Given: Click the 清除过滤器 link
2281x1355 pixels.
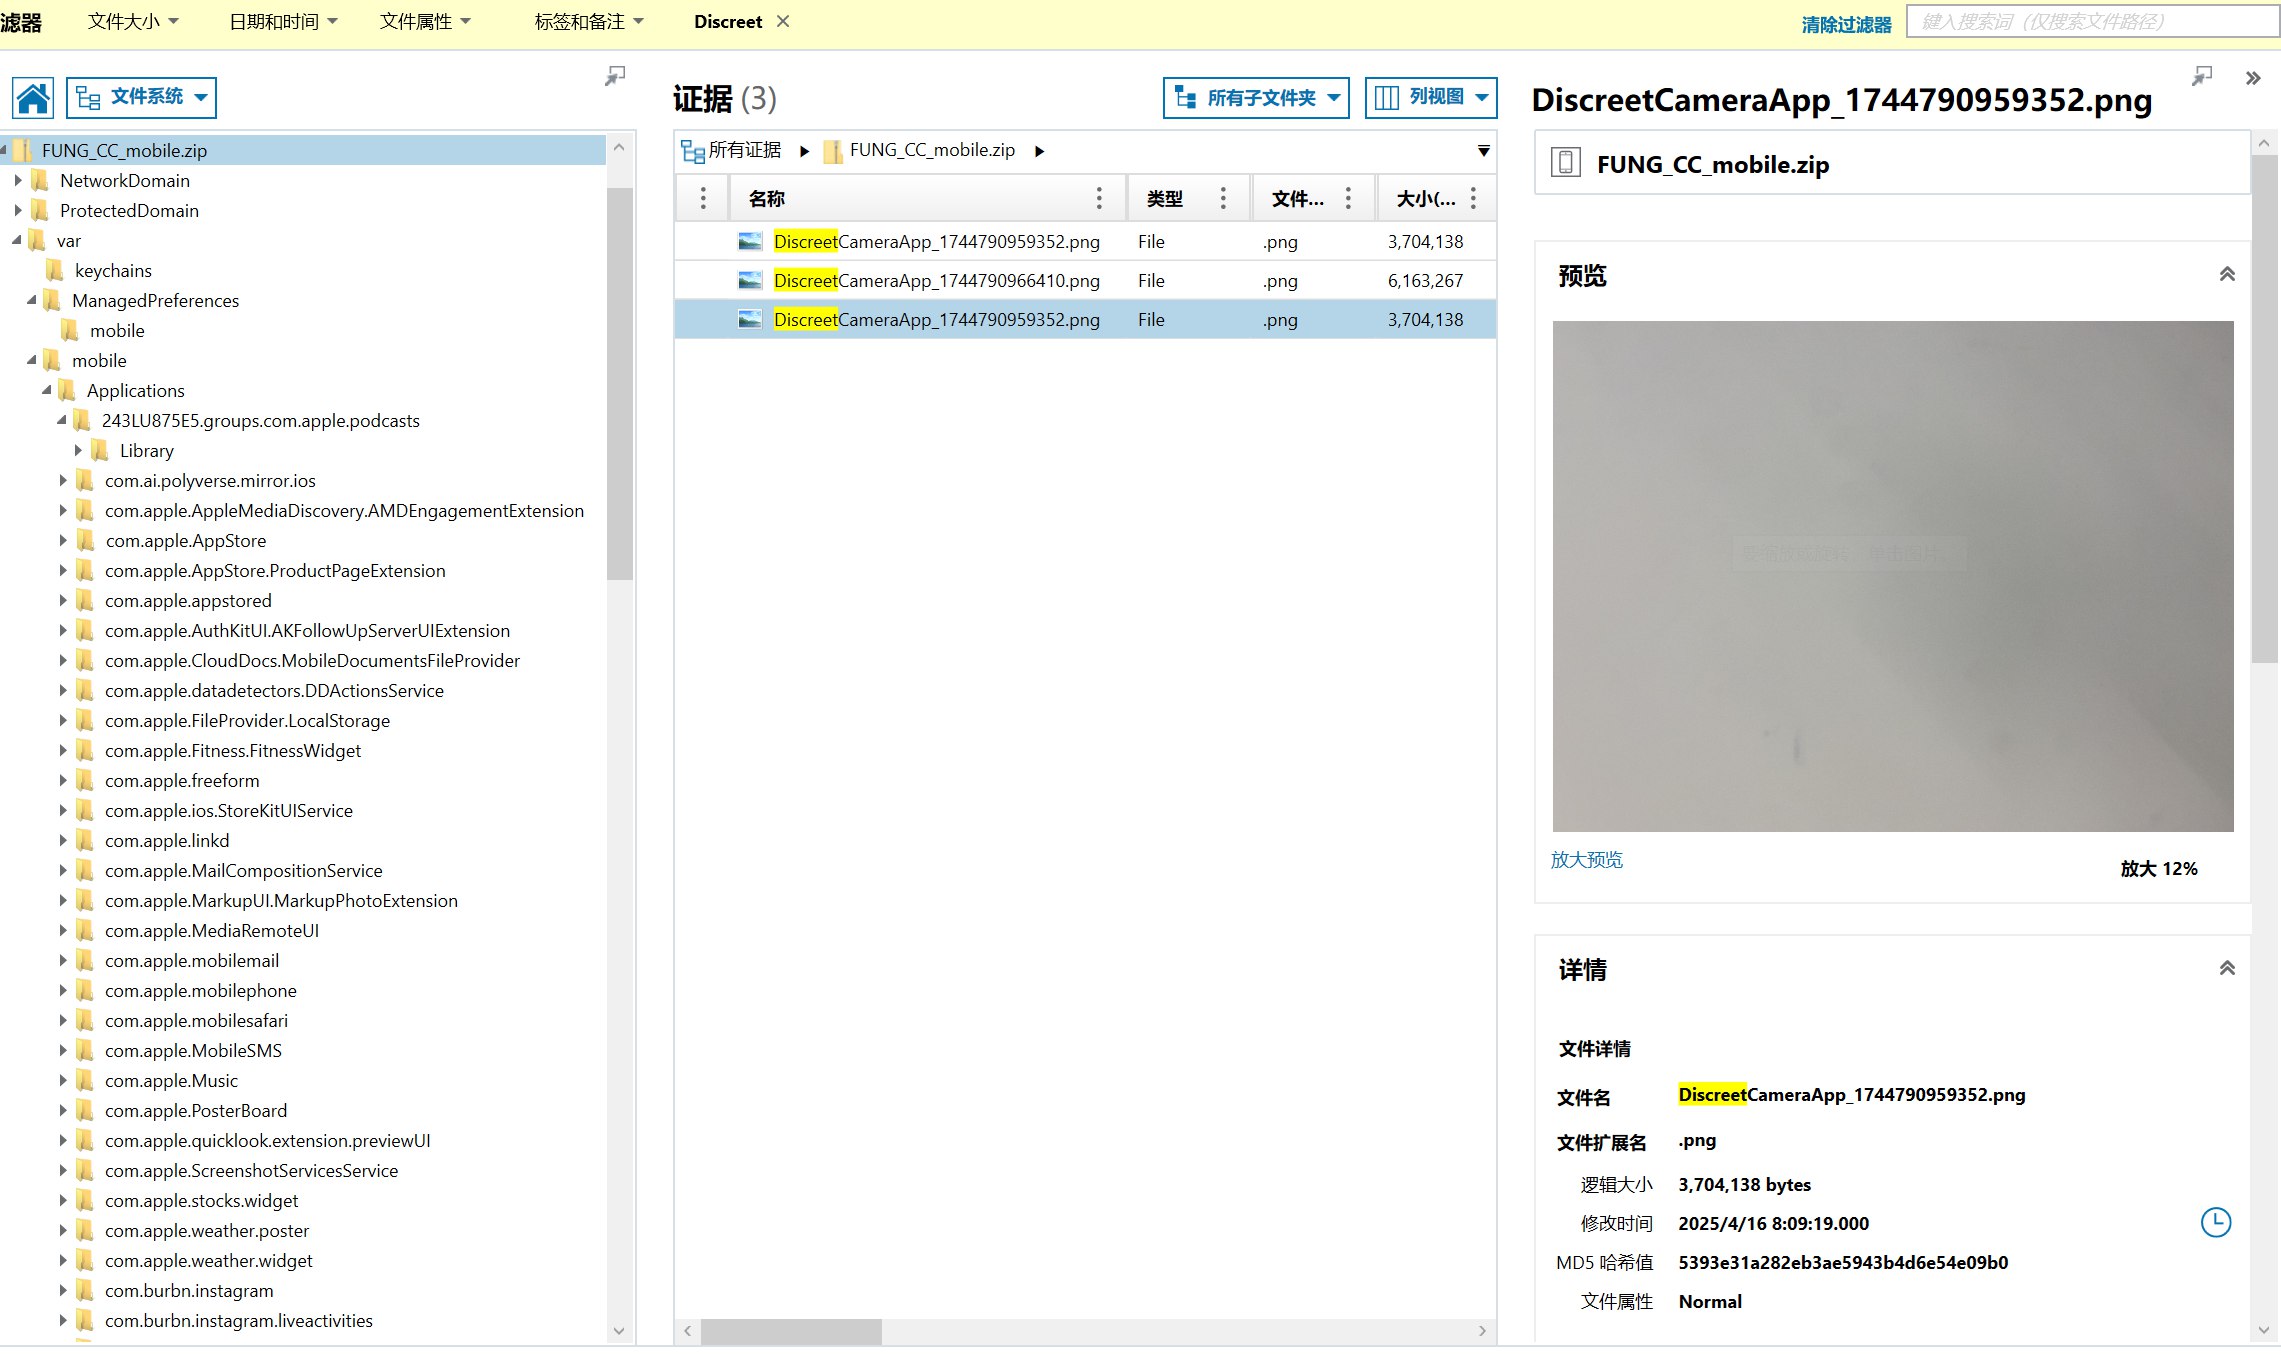Looking at the screenshot, I should tap(1846, 24).
